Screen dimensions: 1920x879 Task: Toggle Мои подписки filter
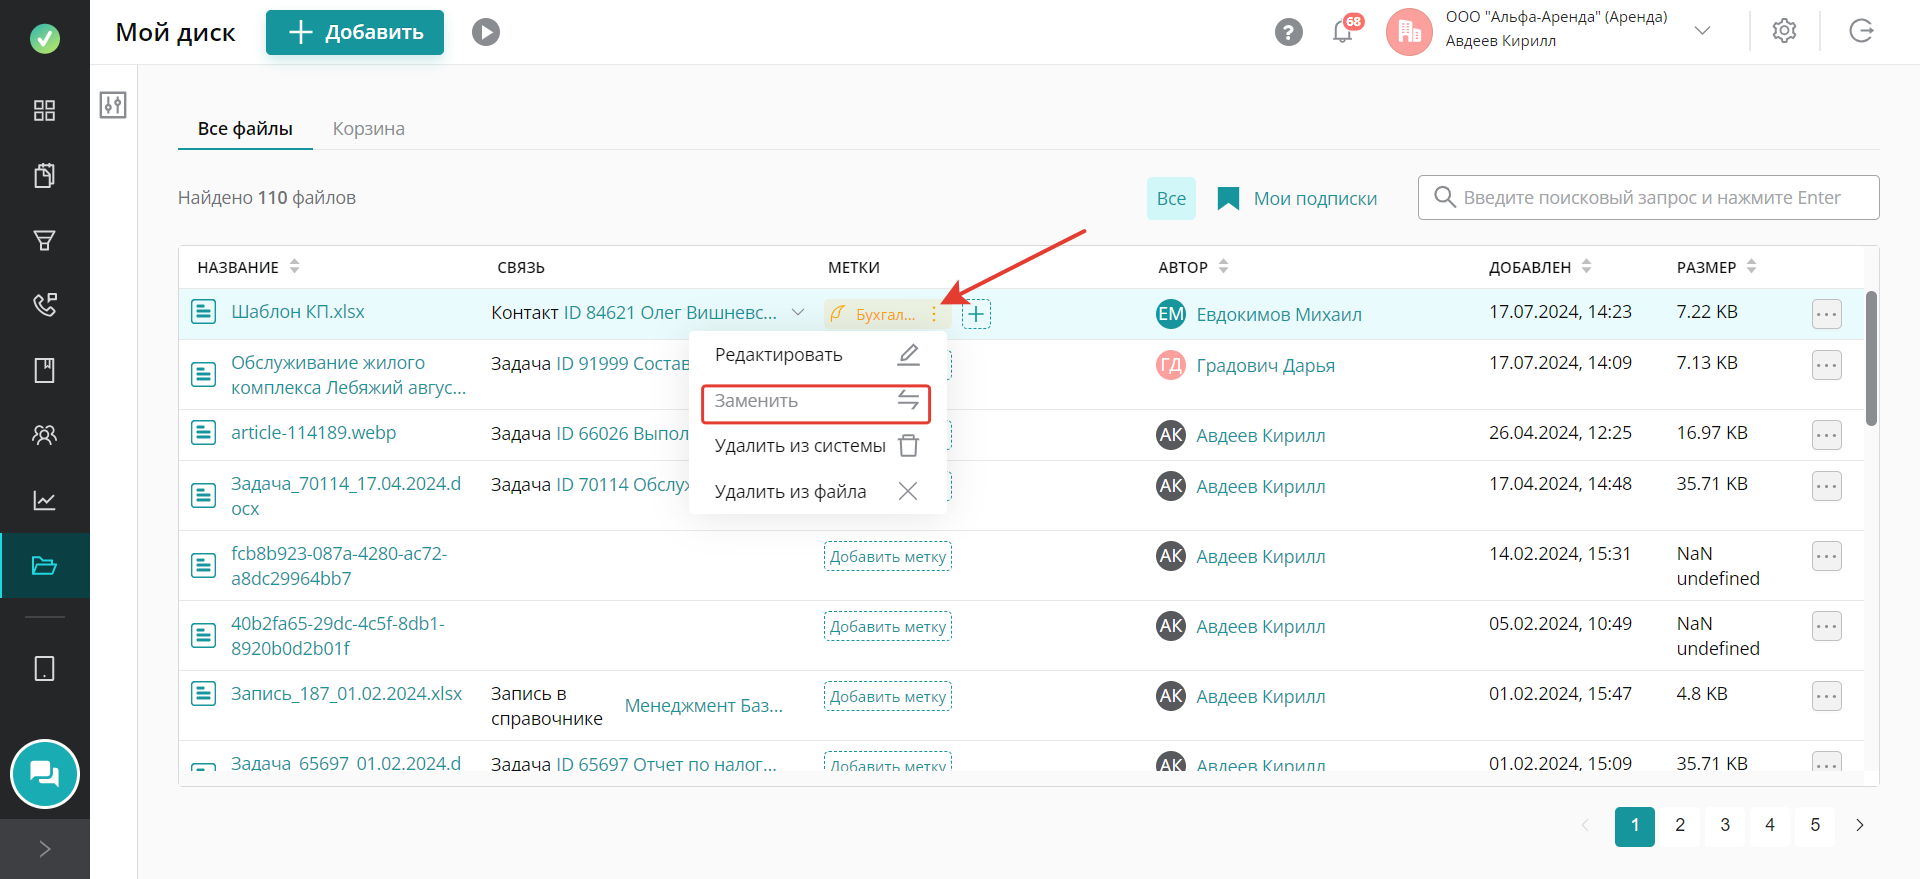point(1297,198)
